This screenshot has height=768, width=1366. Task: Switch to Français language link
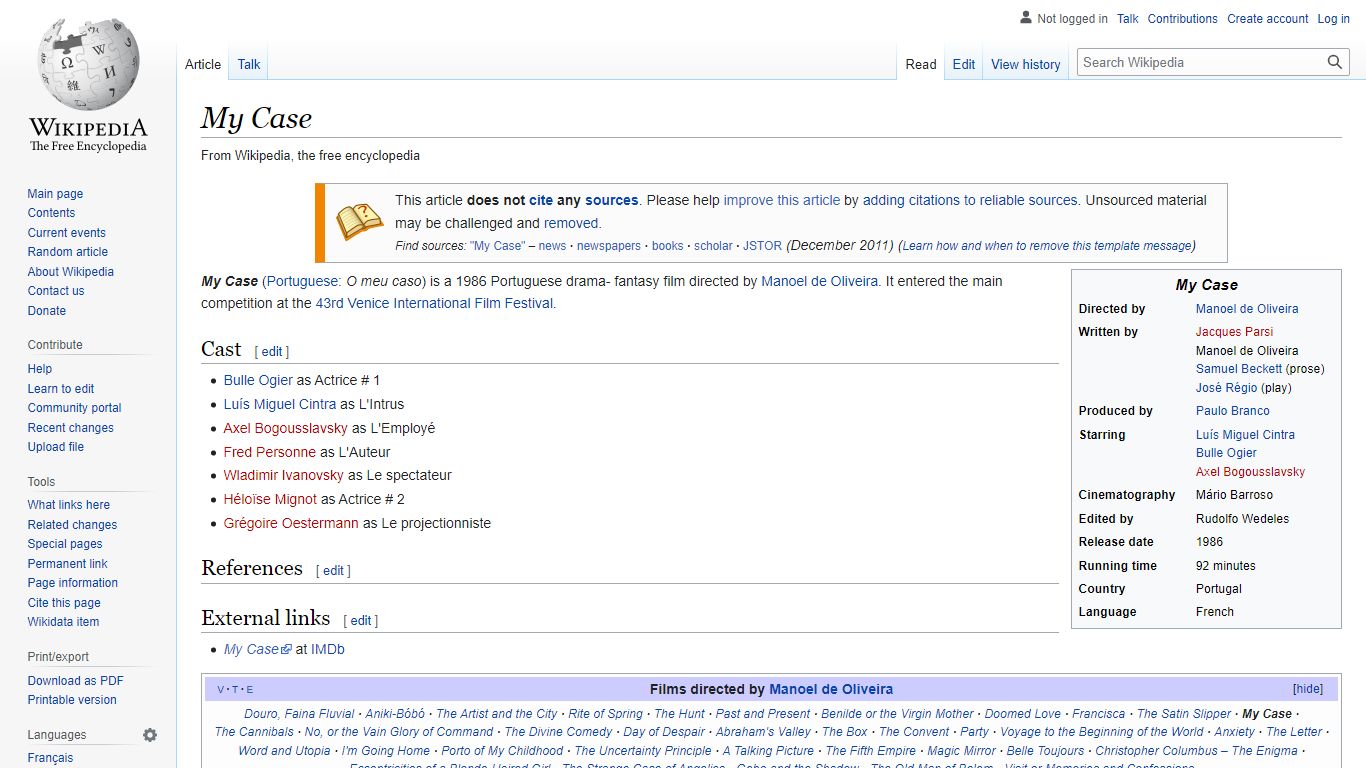[50, 758]
